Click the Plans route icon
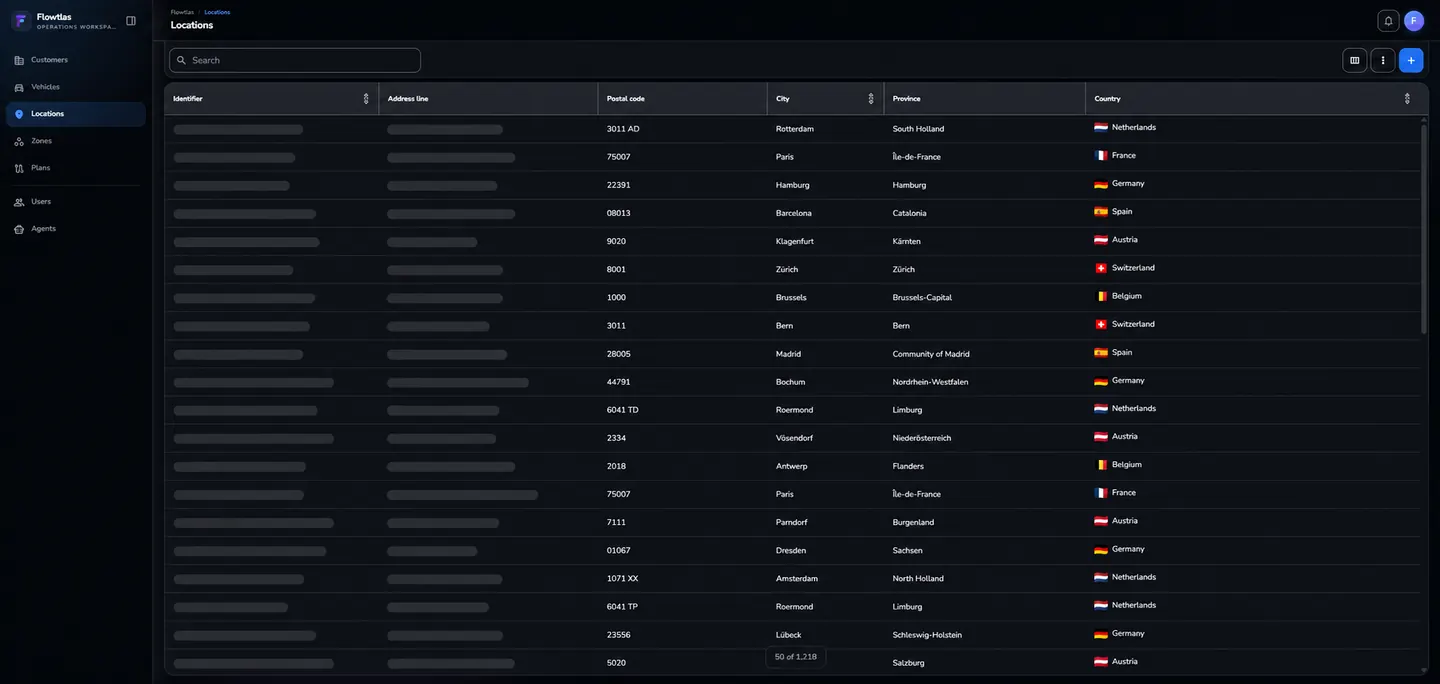 (19, 168)
